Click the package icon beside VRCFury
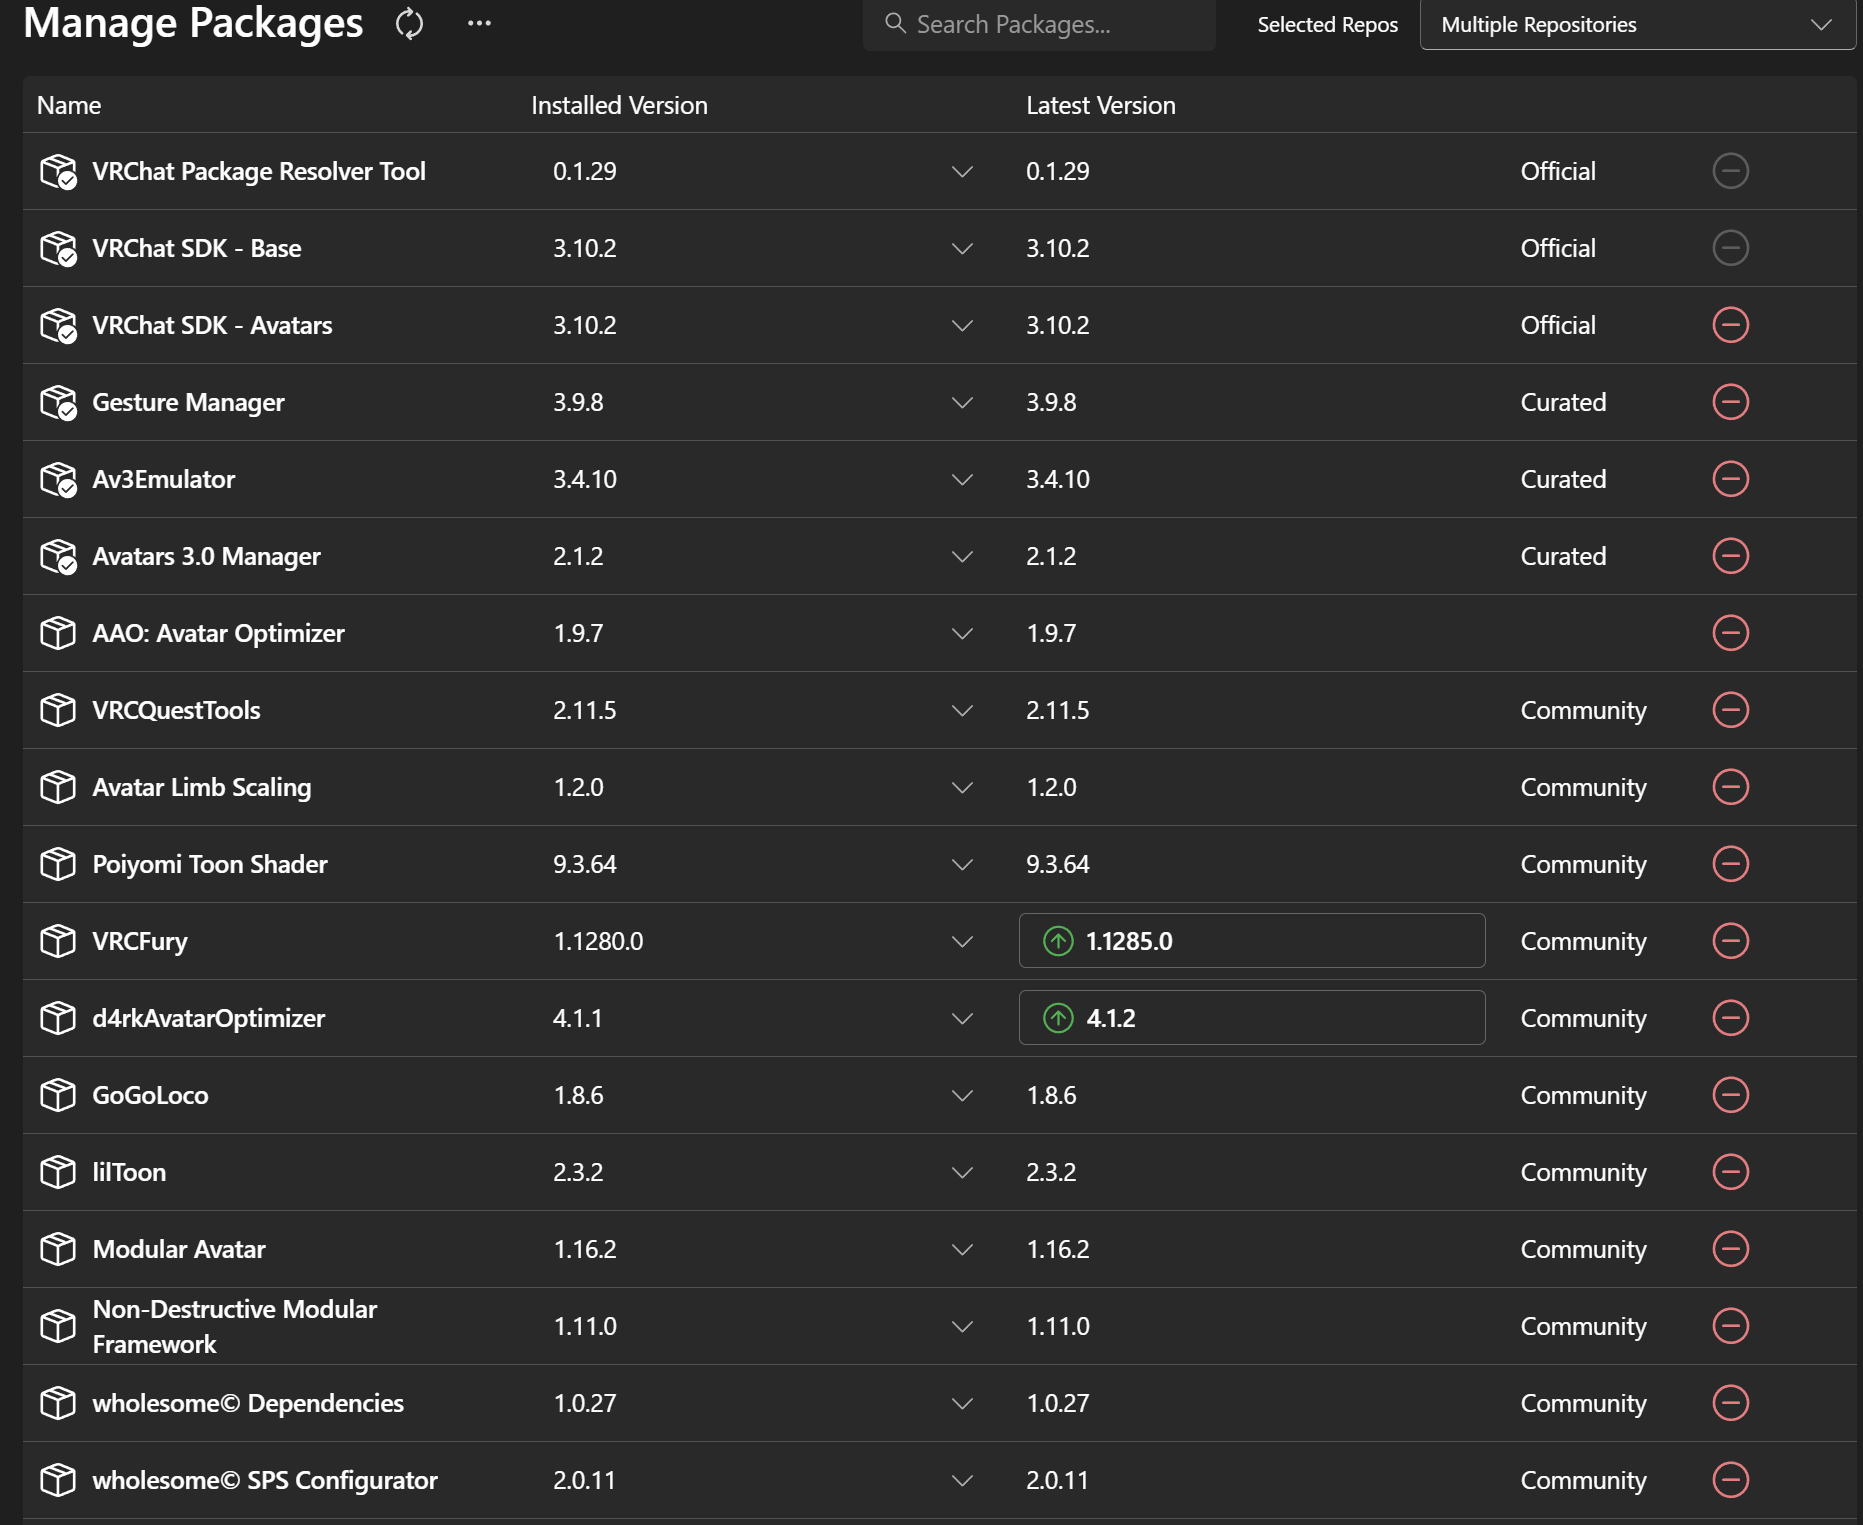 [58, 941]
